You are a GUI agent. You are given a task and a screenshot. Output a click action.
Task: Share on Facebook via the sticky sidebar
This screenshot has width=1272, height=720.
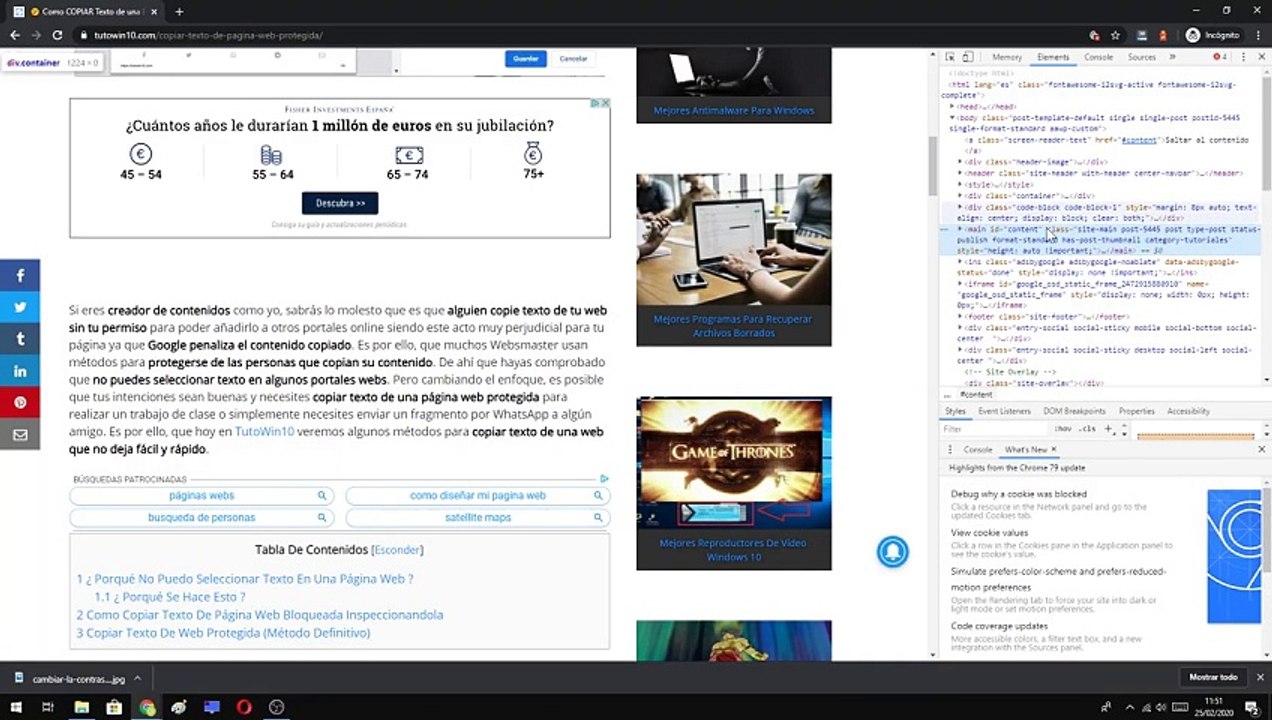pyautogui.click(x=20, y=275)
